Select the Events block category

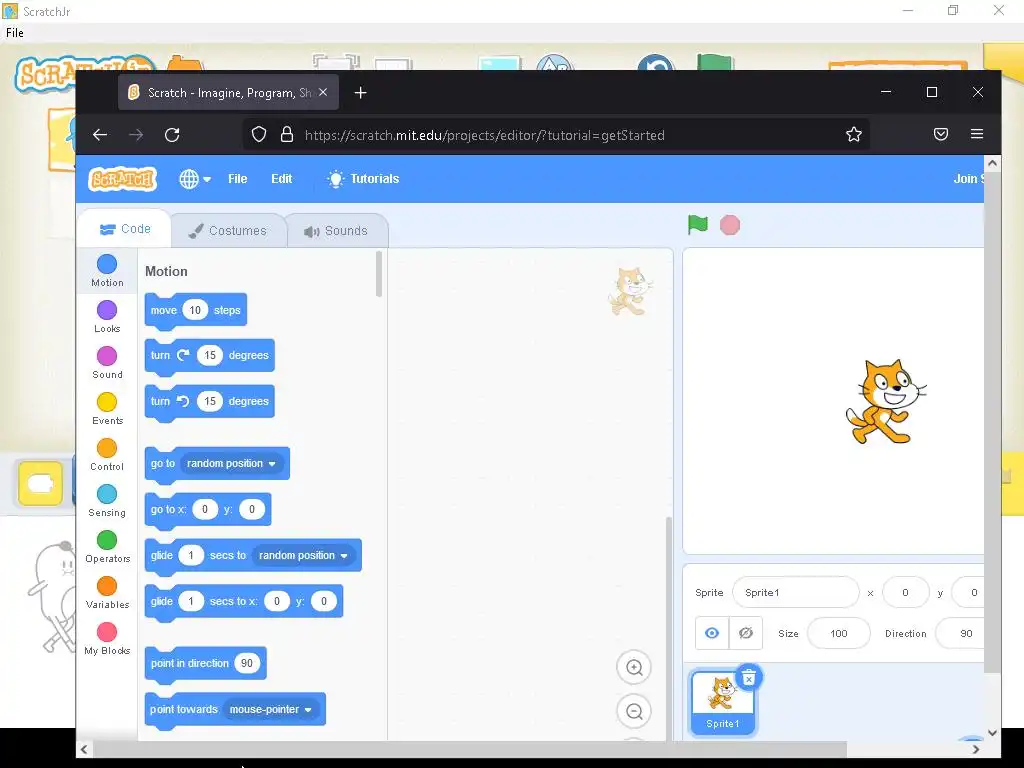107,409
